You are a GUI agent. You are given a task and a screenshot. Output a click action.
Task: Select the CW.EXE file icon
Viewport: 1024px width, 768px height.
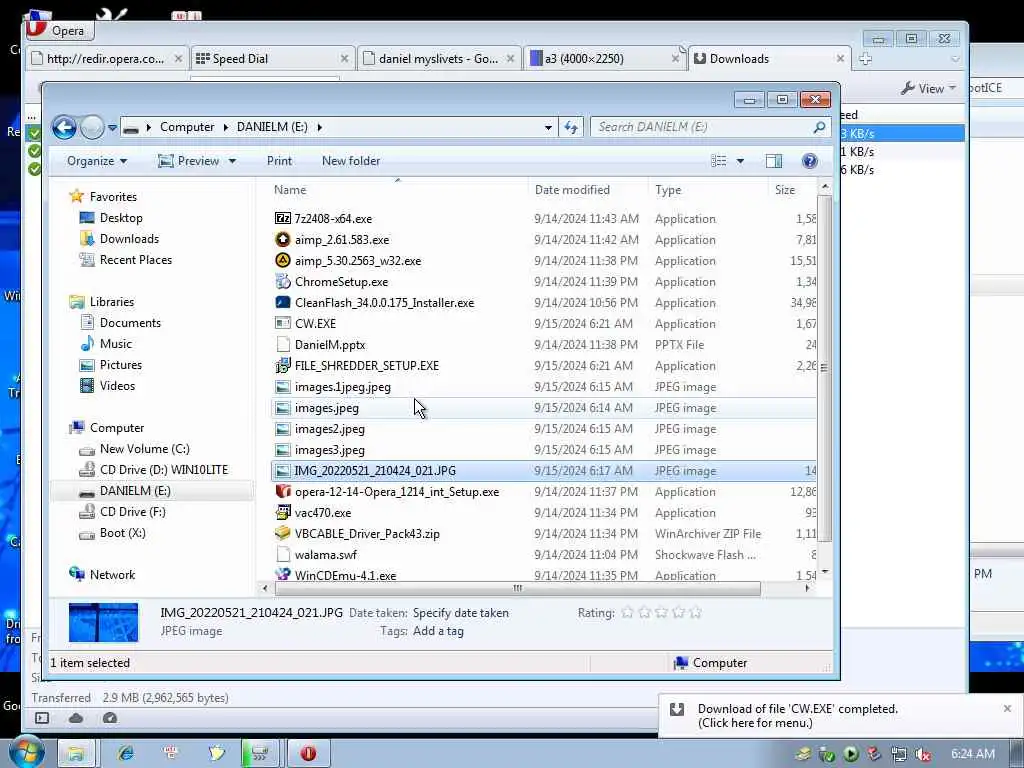click(282, 323)
